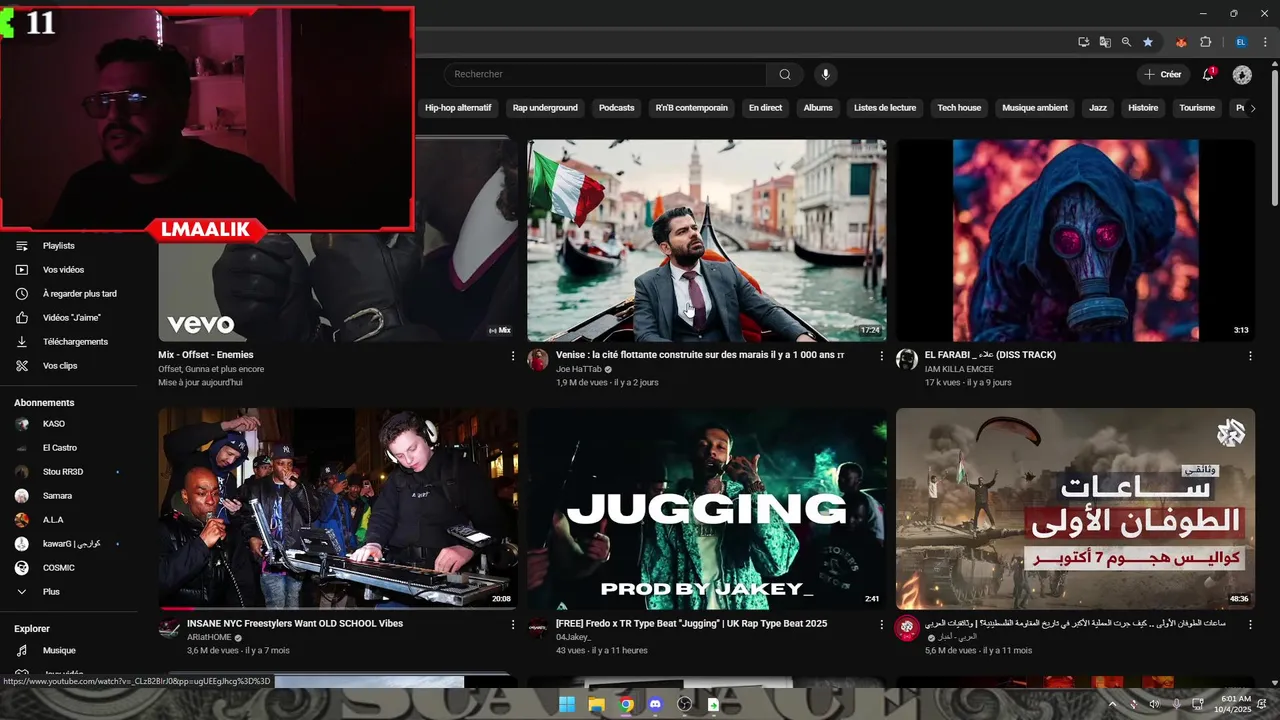
Task: Select the Rap underground chip
Action: pyautogui.click(x=545, y=108)
